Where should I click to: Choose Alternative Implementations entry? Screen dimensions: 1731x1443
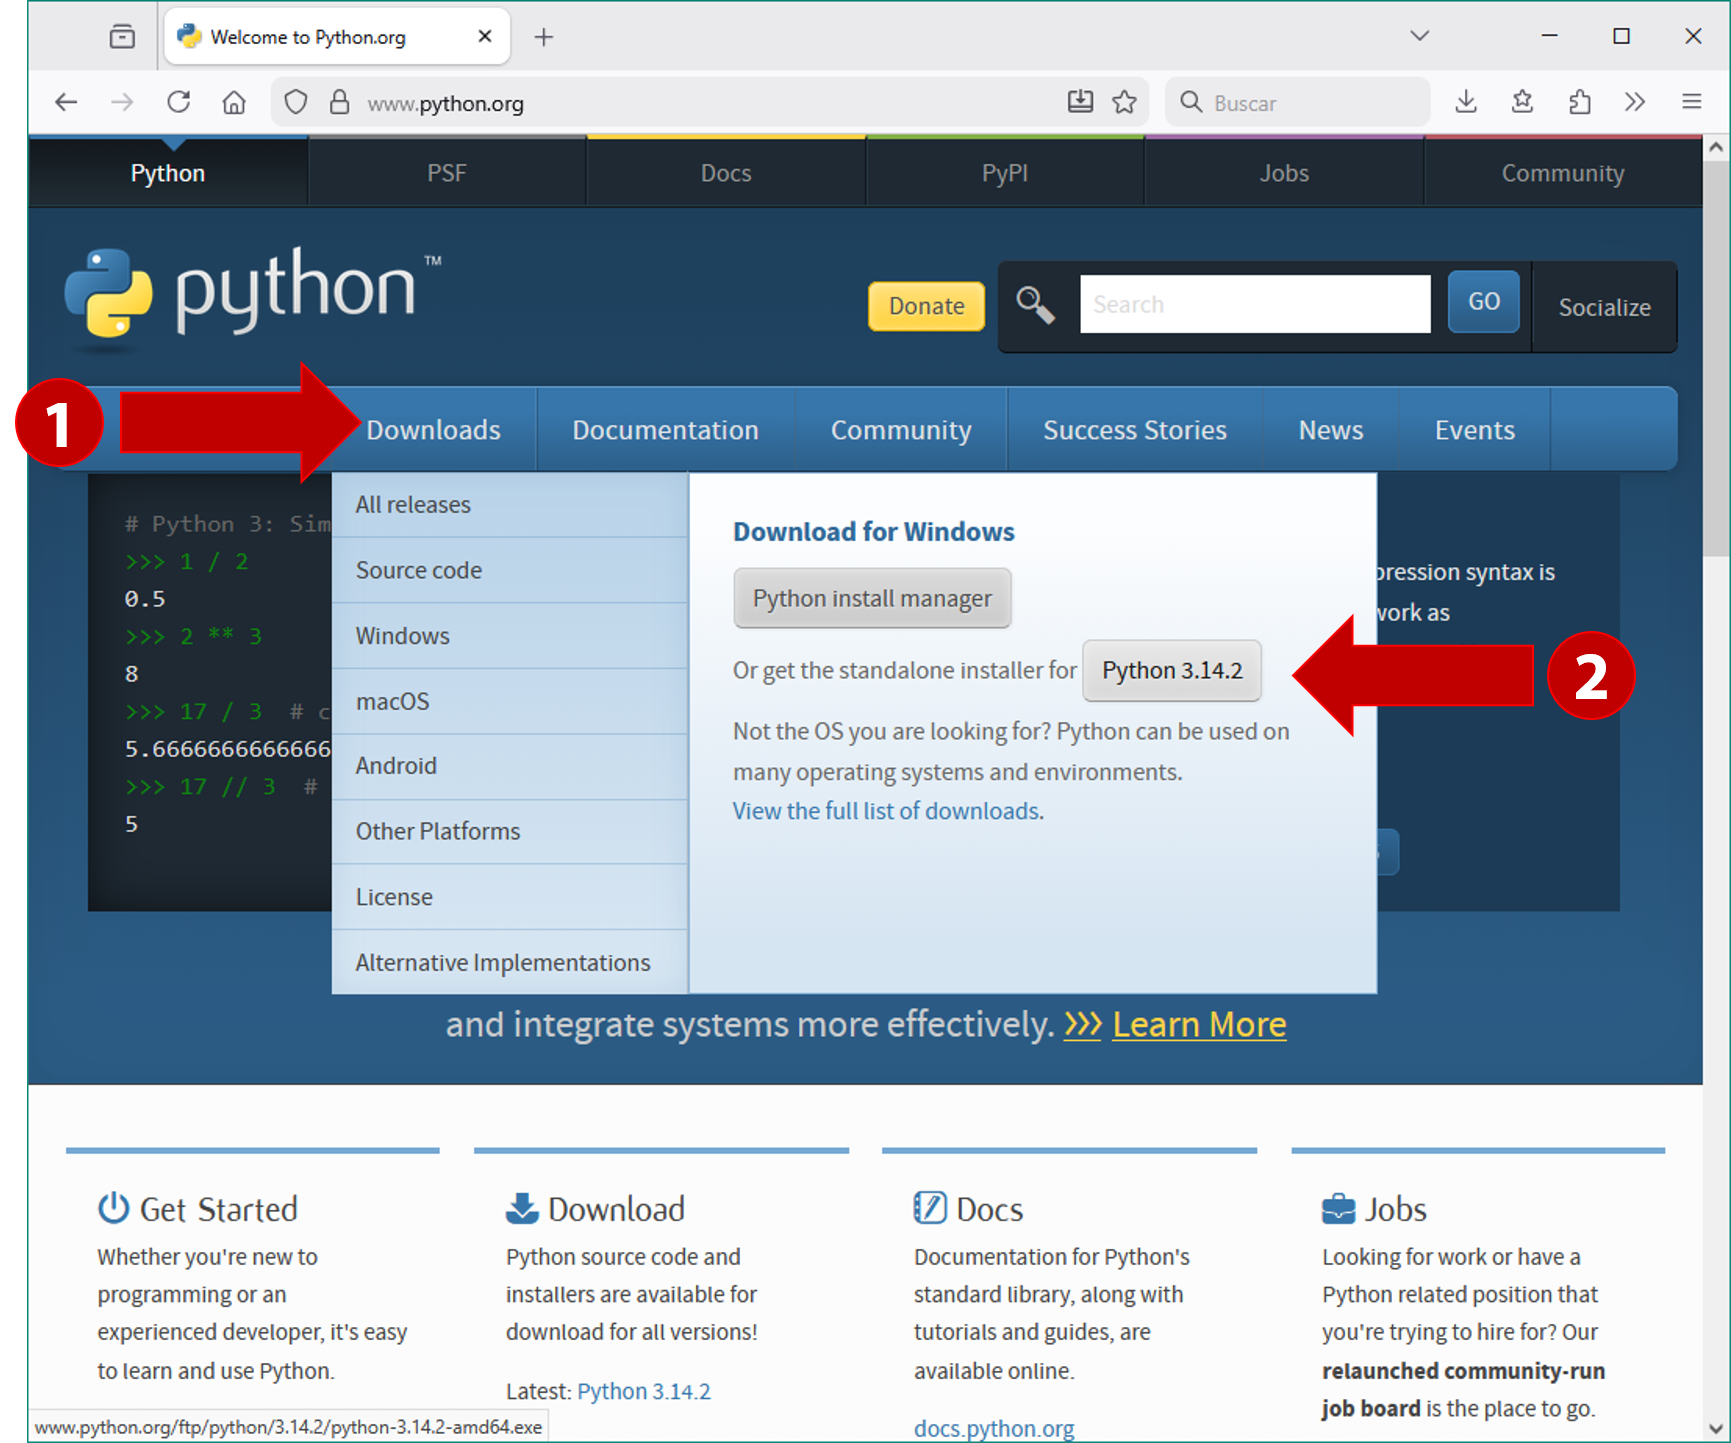pos(510,962)
